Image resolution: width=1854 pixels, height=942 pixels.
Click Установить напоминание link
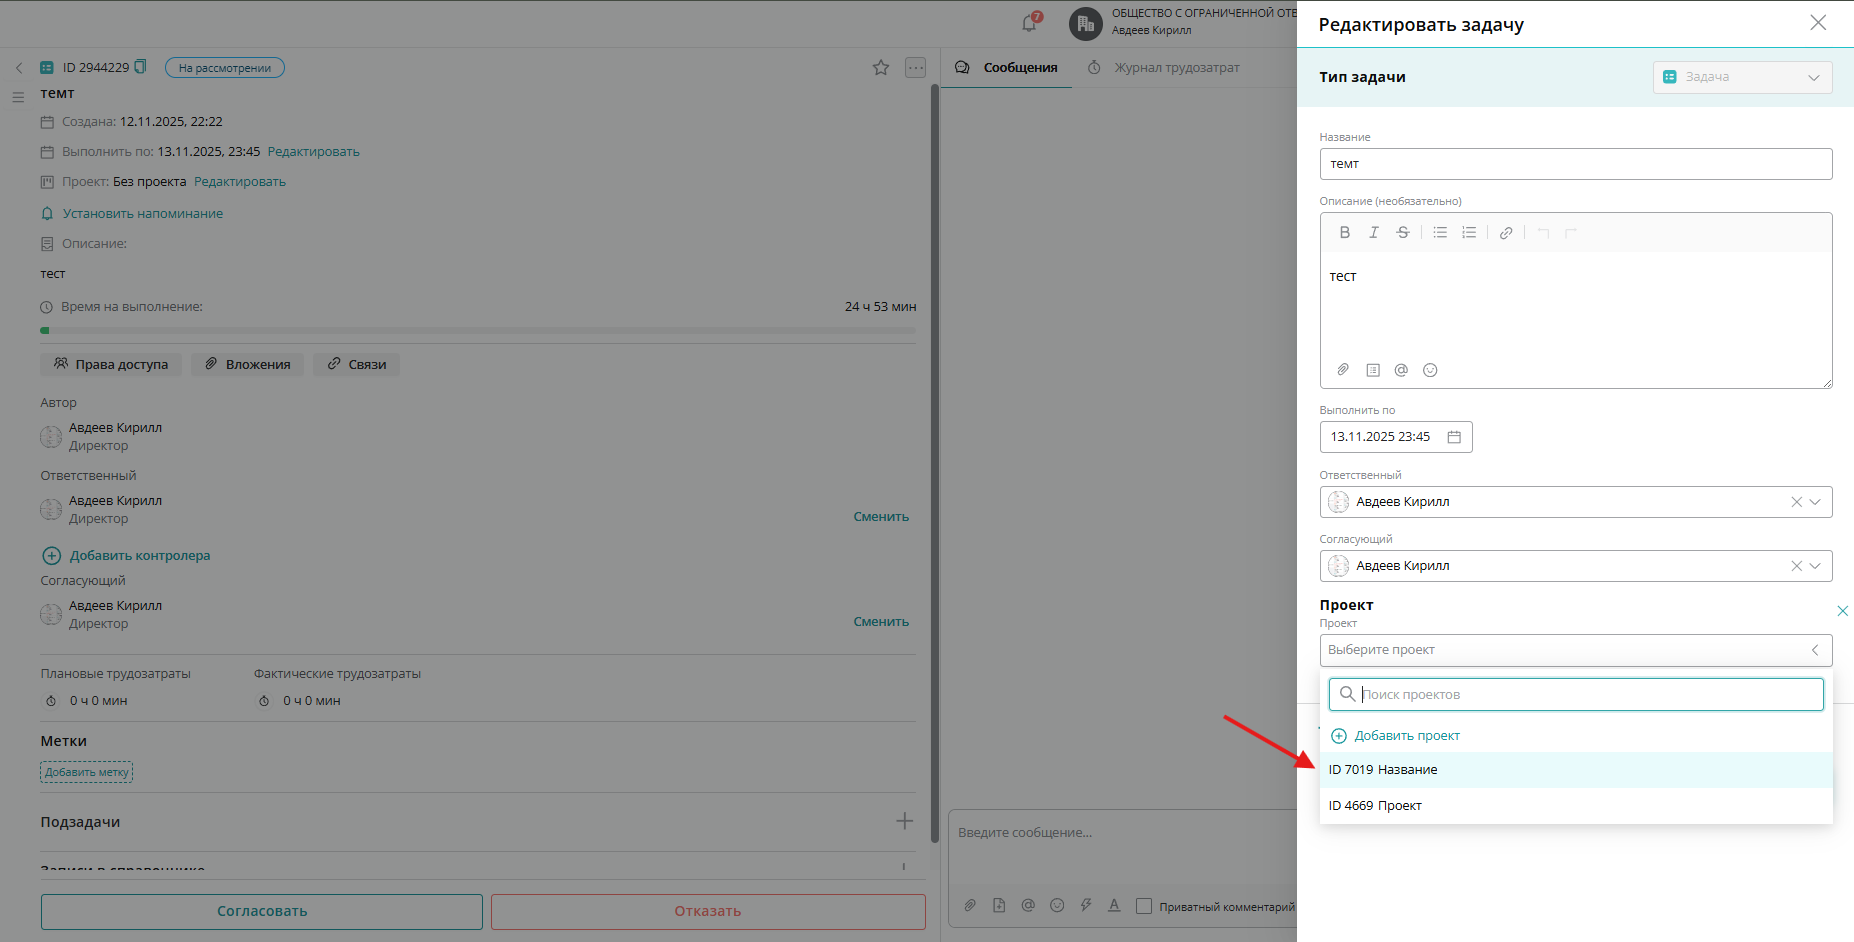pos(142,214)
